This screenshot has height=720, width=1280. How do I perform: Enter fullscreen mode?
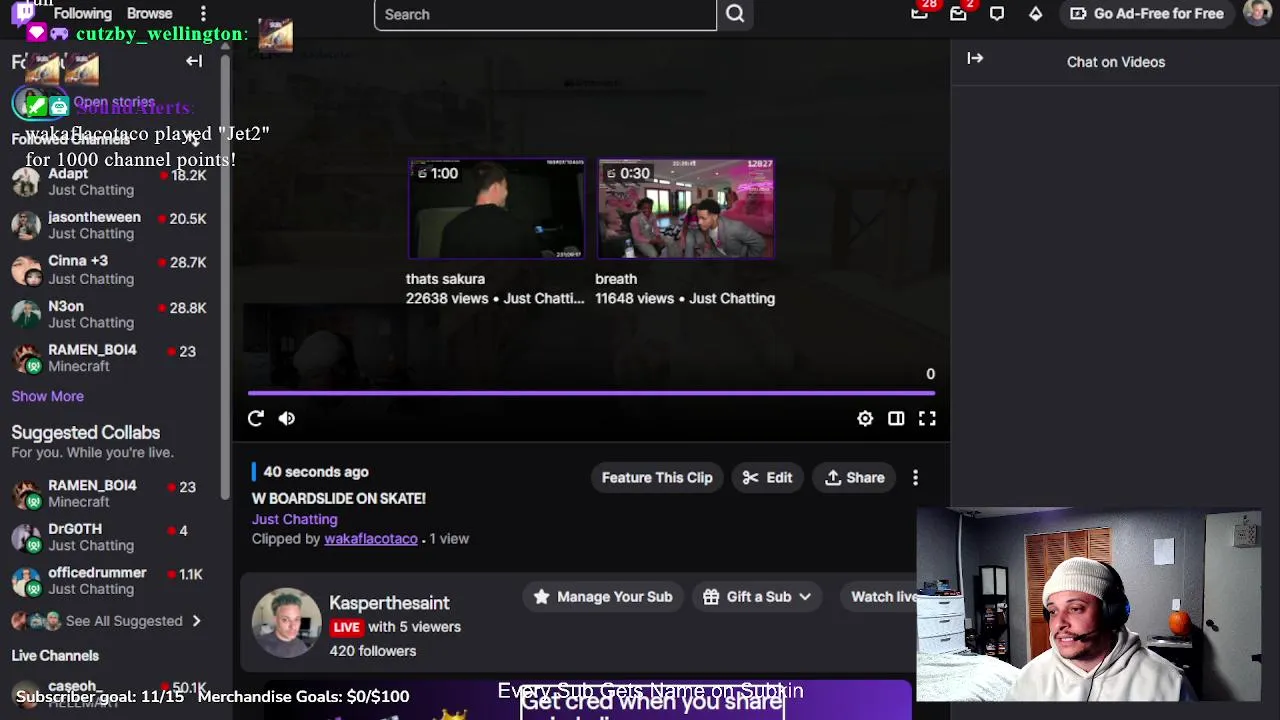coord(927,419)
